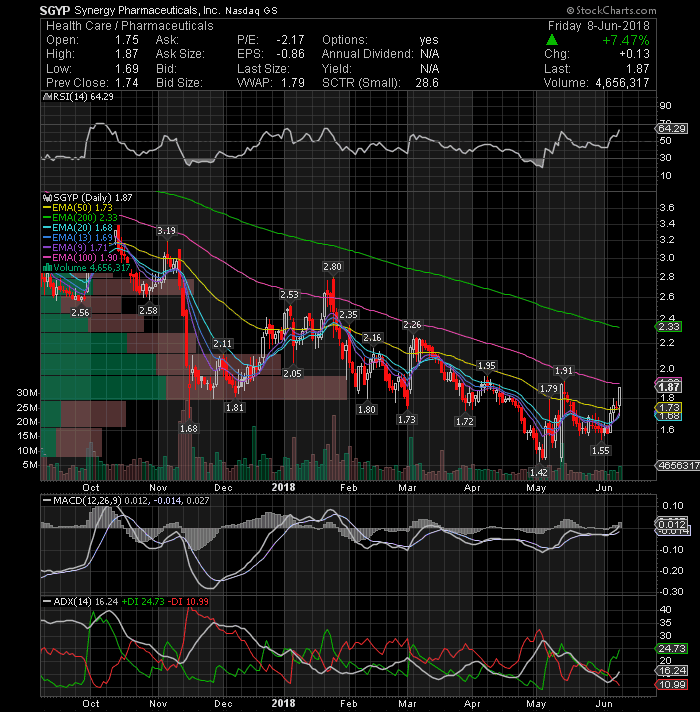The image size is (700, 712).
Task: Click the SGYP (Daily) 1.87 legend
Action: pos(87,198)
